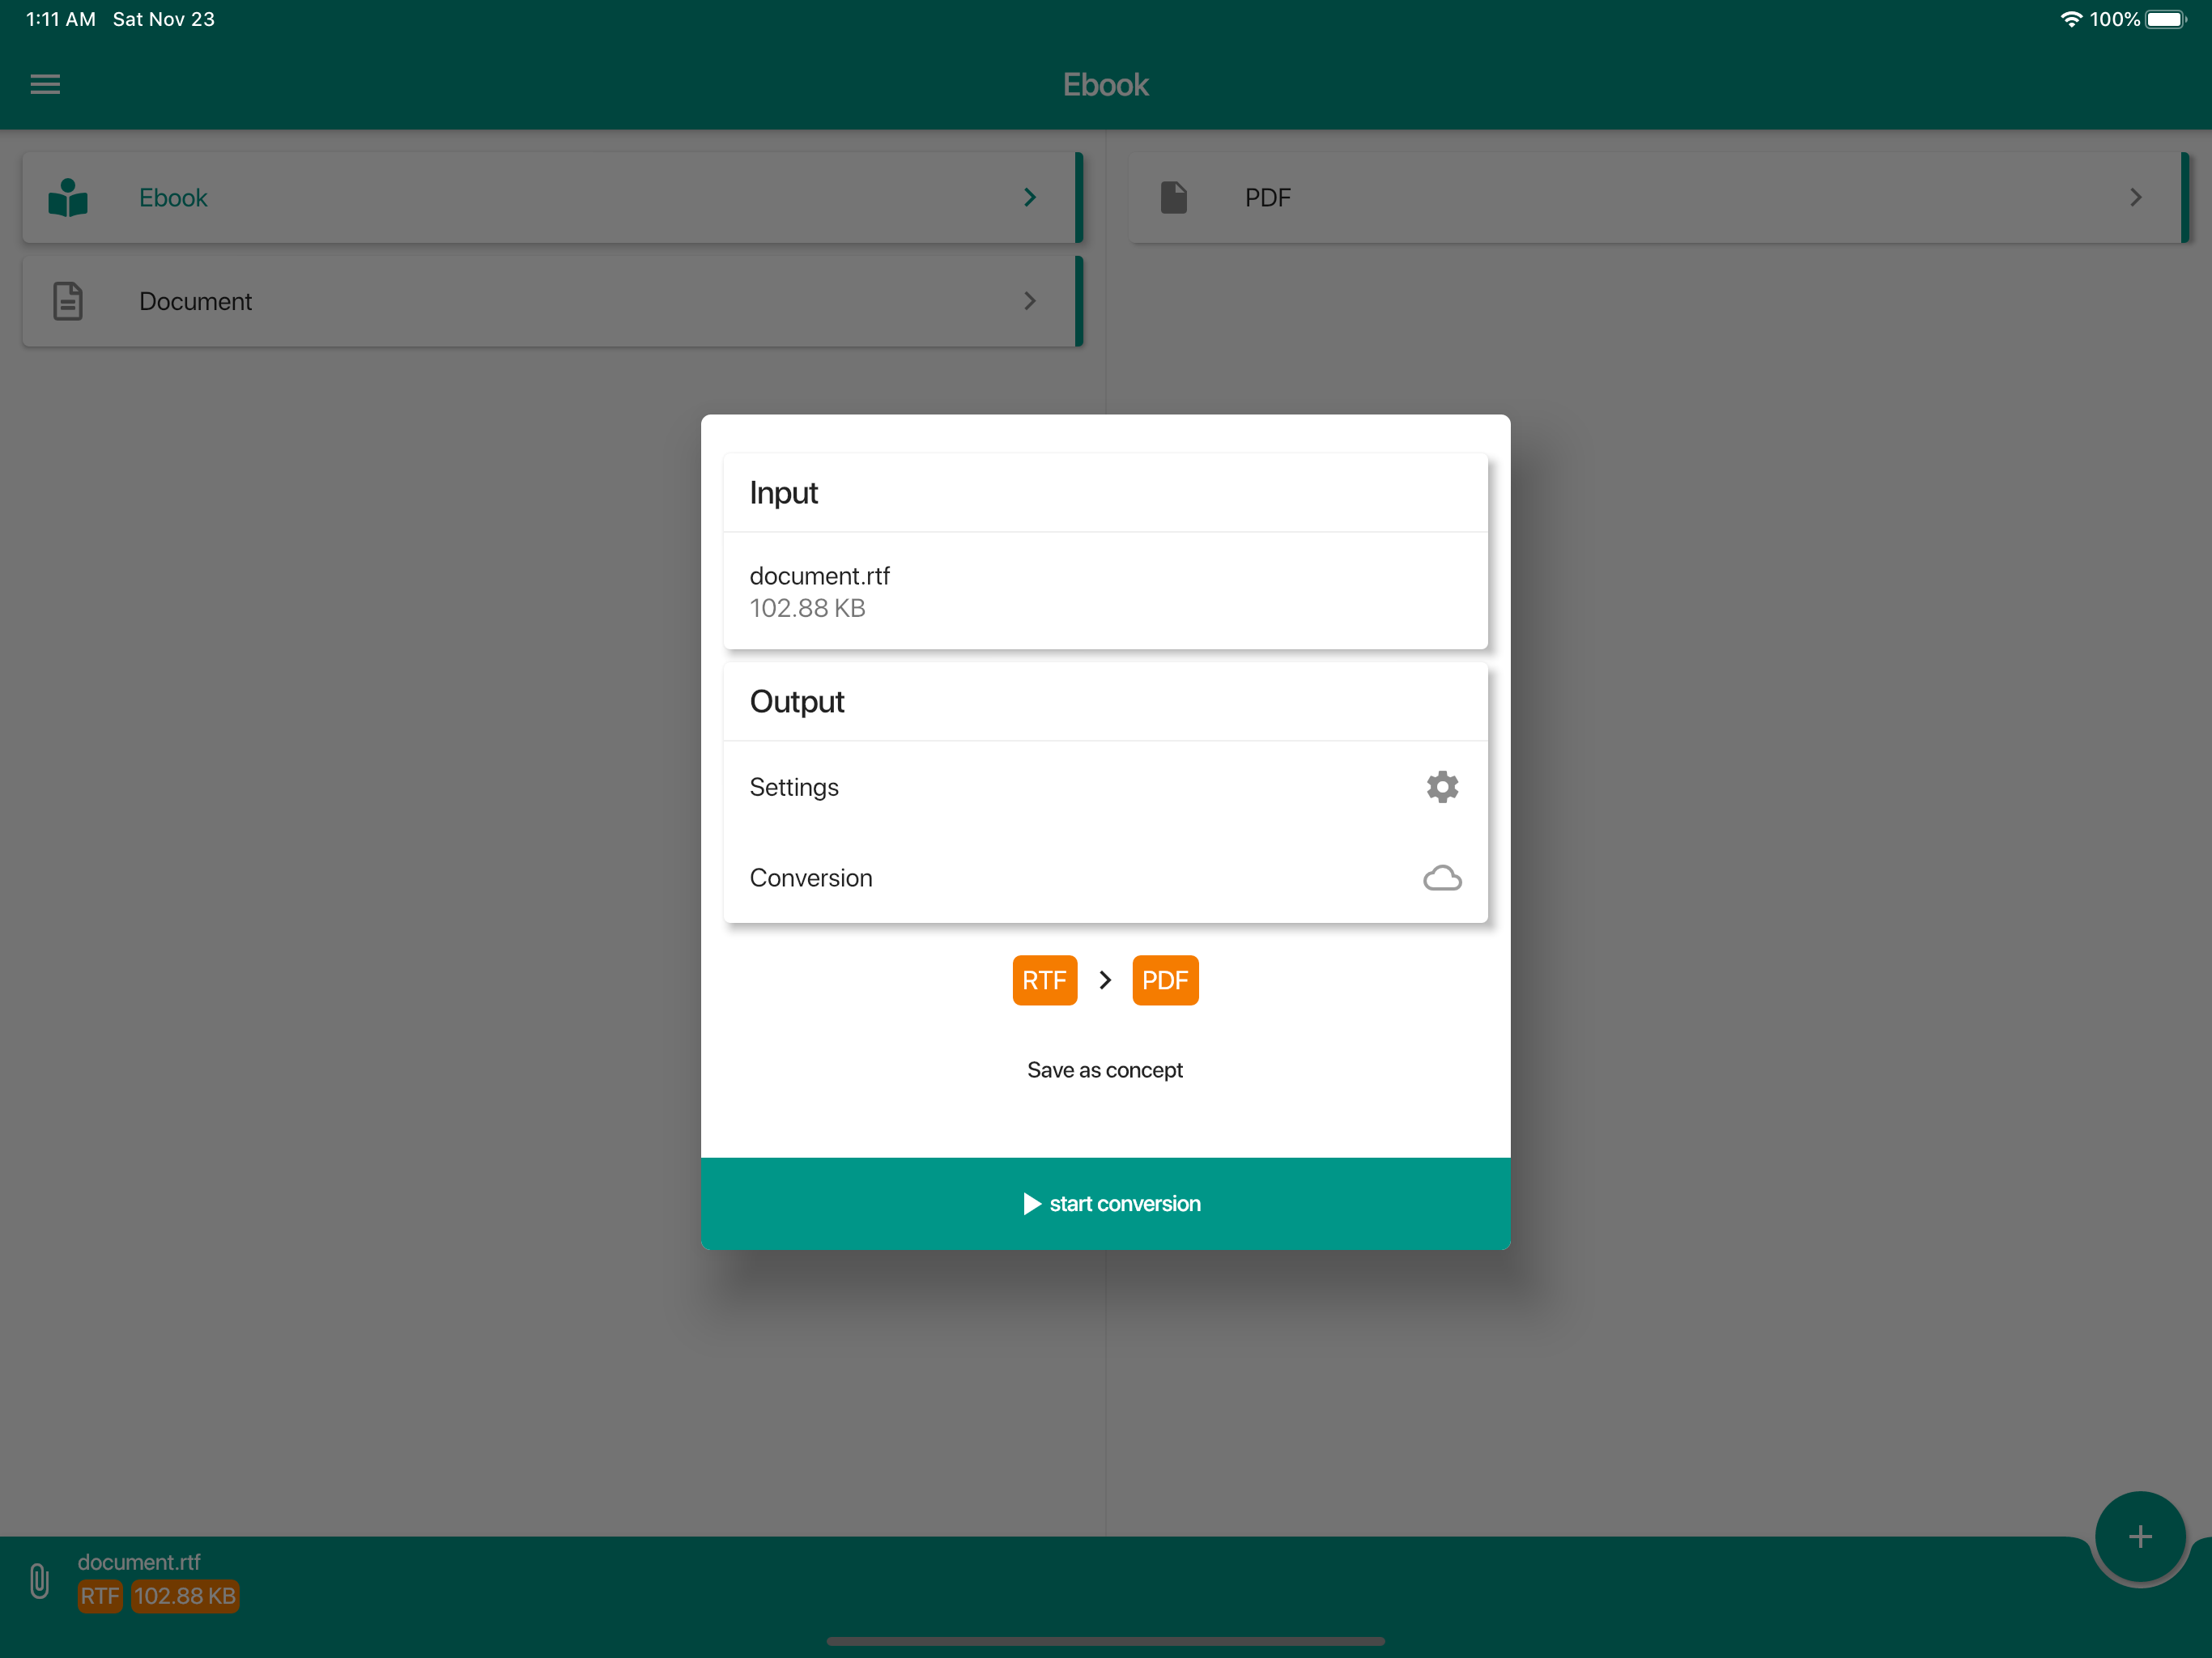Open settings via gear icon
Screen dimensions: 2212x1658
click(x=1441, y=787)
